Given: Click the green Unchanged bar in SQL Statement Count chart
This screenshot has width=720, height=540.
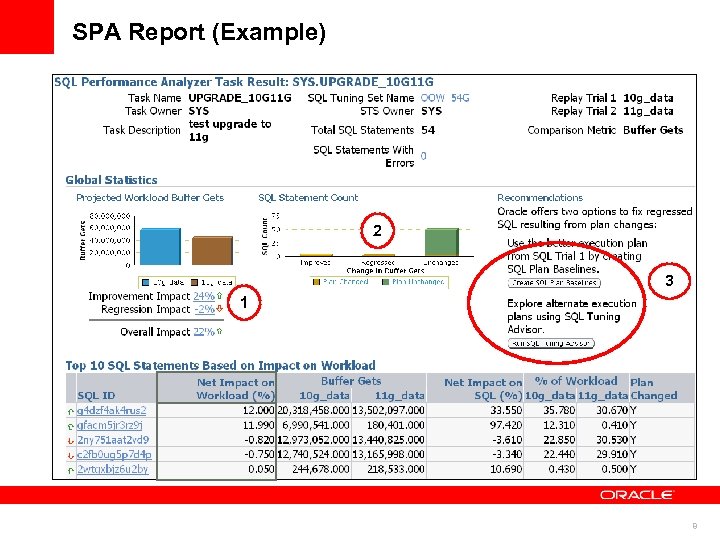Looking at the screenshot, I should [442, 242].
